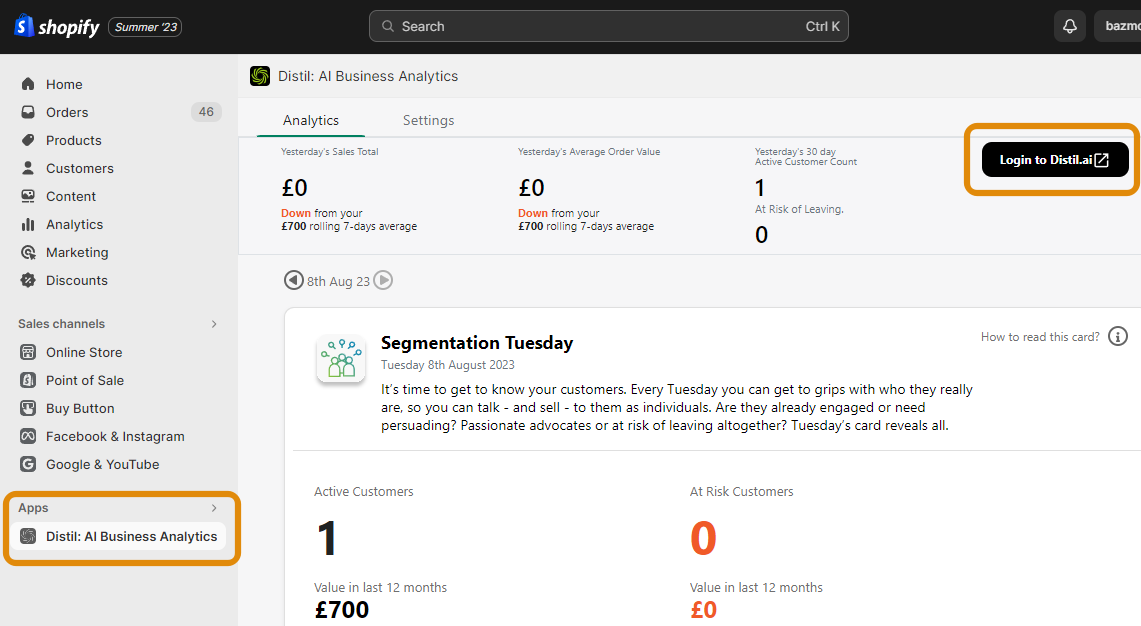Expand the Apps chevron
The width and height of the screenshot is (1141, 626).
214,508
